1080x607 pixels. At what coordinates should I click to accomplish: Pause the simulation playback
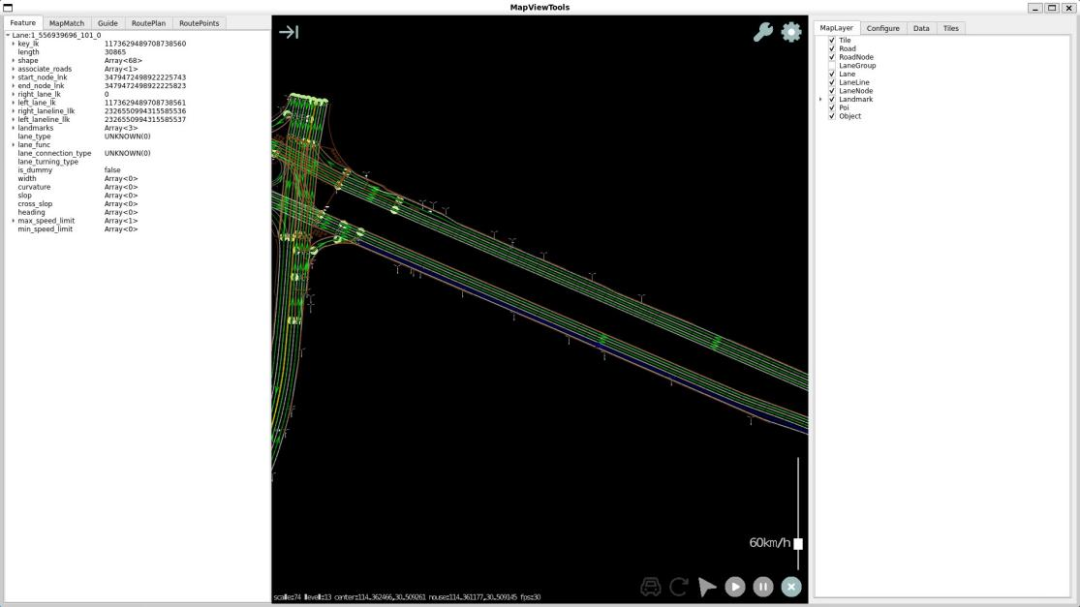coord(763,587)
